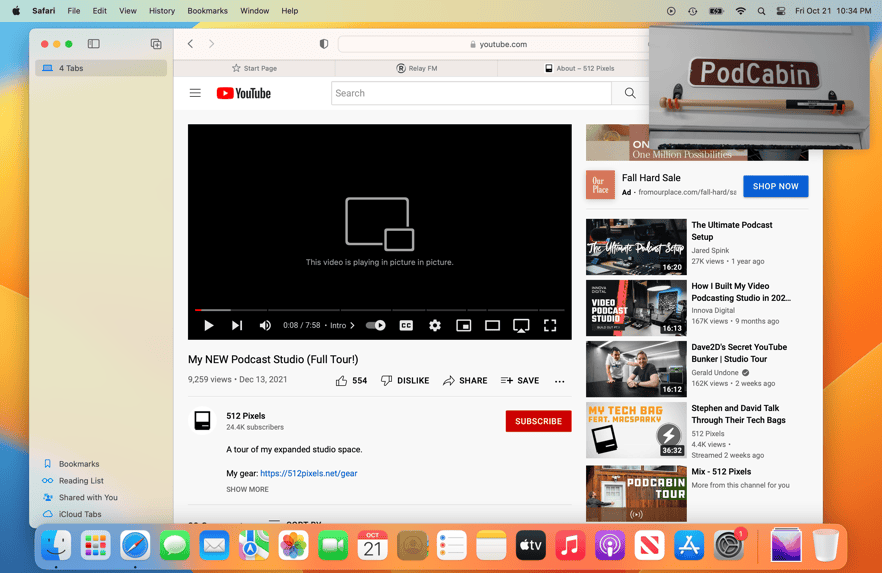Viewport: 882px width, 573px height.
Task: Select the 4 Tabs sidebar group
Action: pyautogui.click(x=101, y=68)
